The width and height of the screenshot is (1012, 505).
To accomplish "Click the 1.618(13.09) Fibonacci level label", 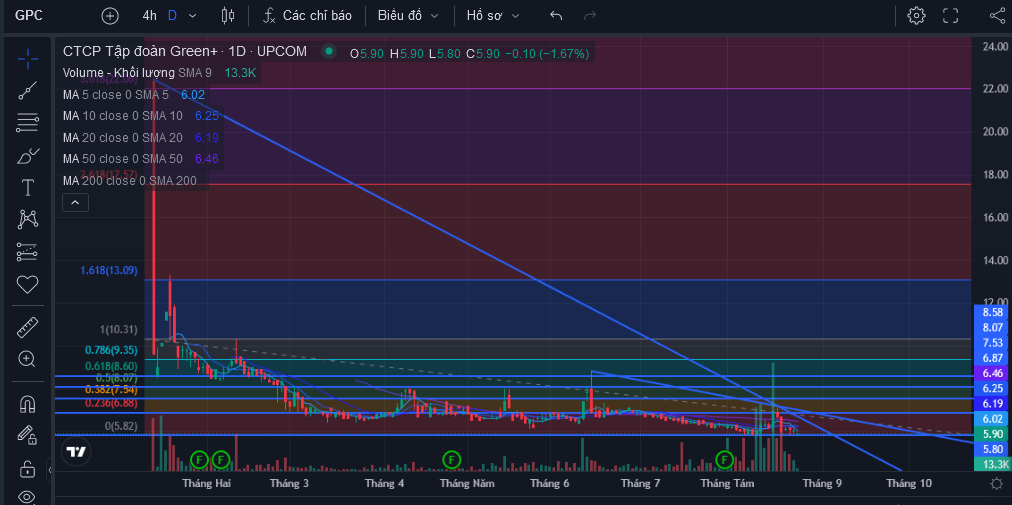I will tap(109, 271).
